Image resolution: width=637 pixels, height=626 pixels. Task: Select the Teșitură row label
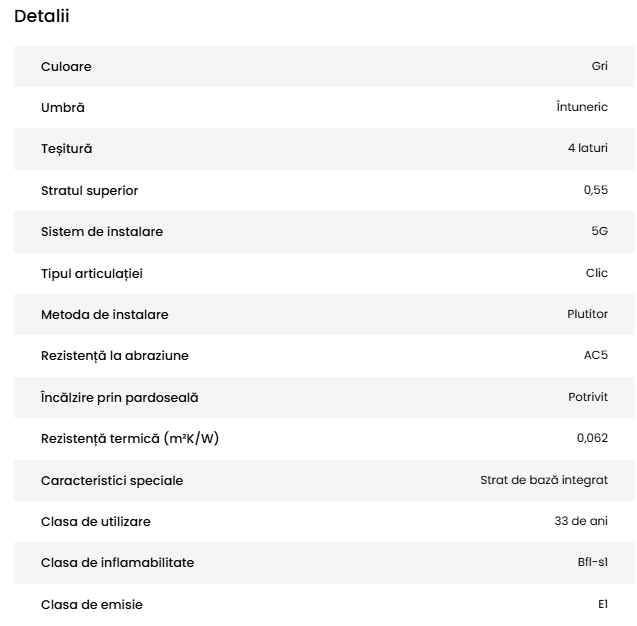pos(66,148)
